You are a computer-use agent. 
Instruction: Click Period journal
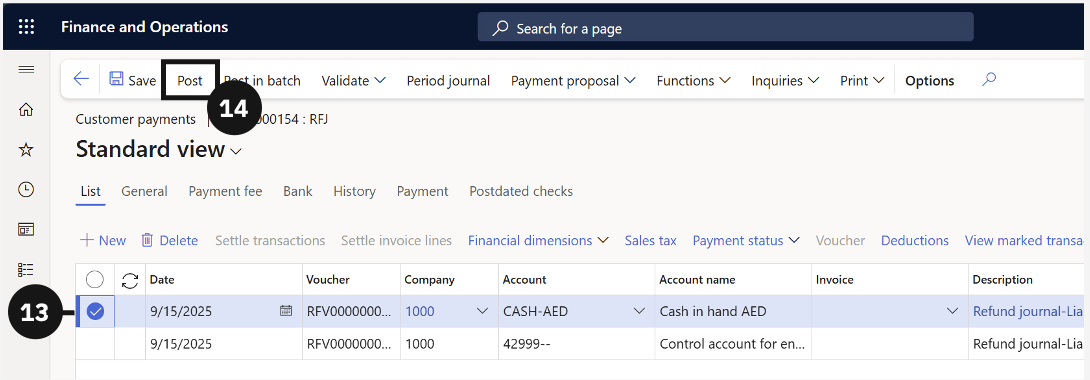pos(448,81)
